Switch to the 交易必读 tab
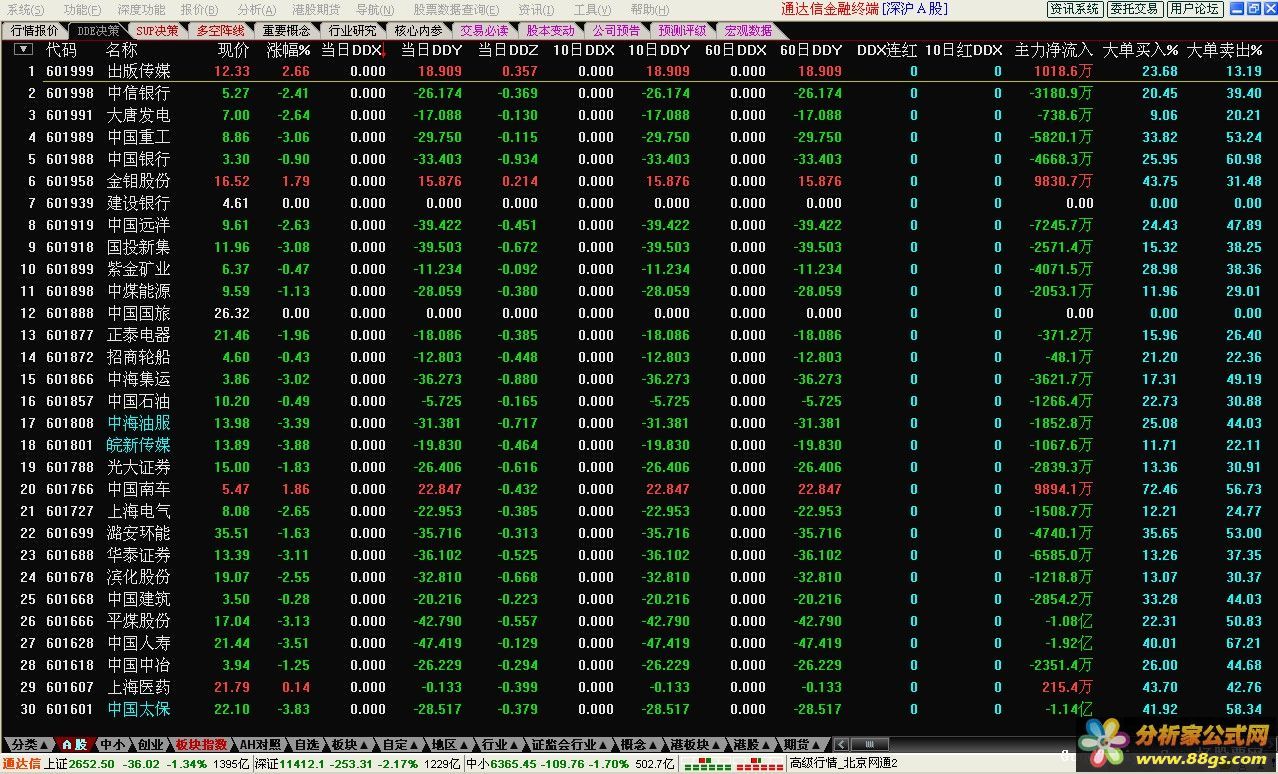The height and width of the screenshot is (774, 1278). point(484,30)
